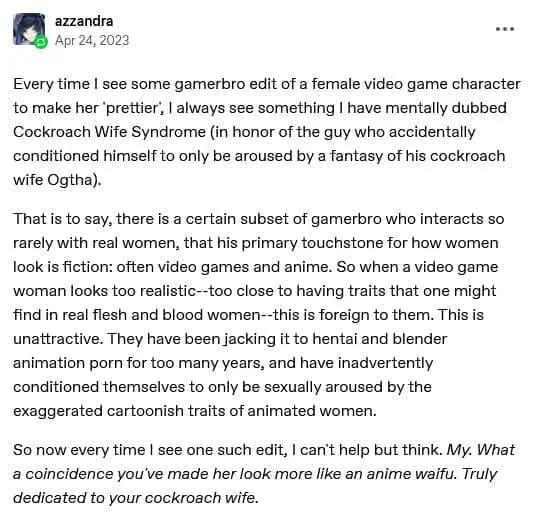This screenshot has height=521, width=535.
Task: Click the green follow badge on avatar
Action: (41, 42)
